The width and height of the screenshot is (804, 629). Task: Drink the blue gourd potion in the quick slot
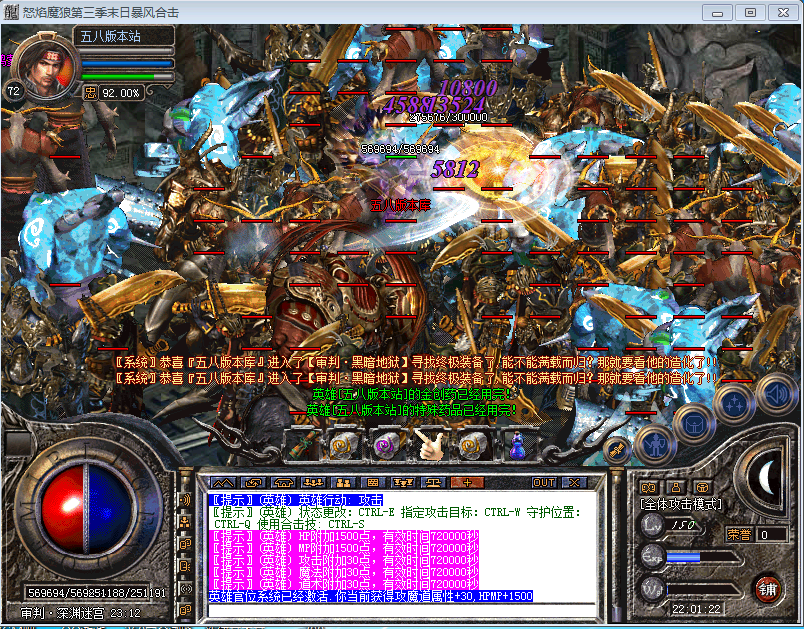tap(517, 445)
